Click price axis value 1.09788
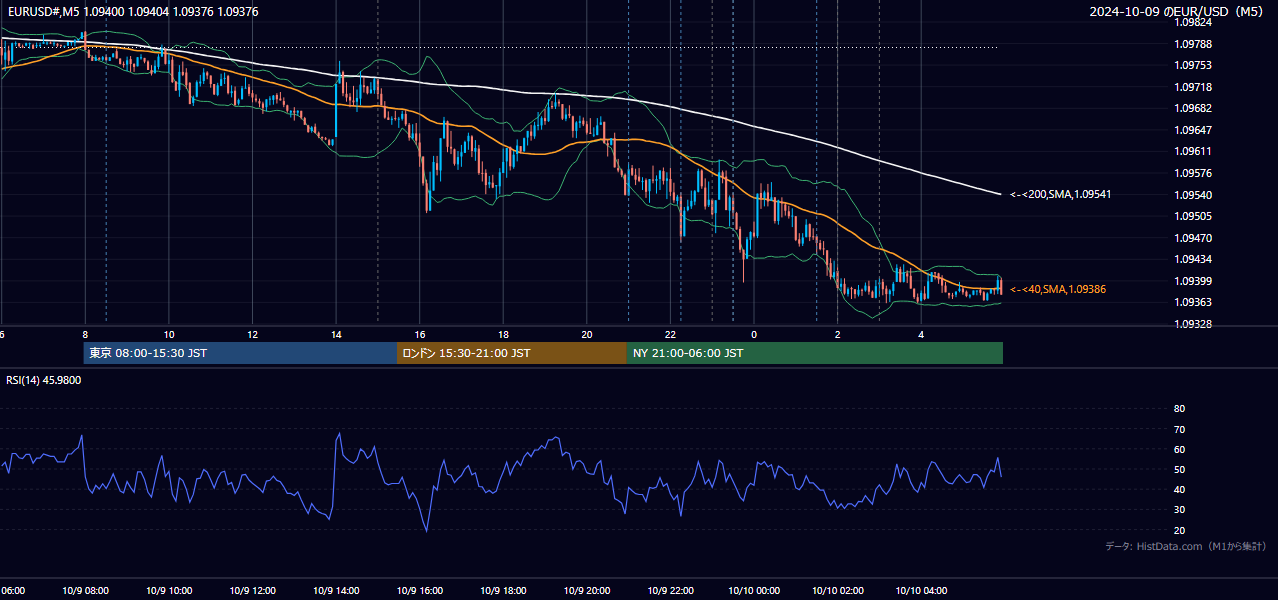This screenshot has height=600, width=1278. (x=1193, y=44)
